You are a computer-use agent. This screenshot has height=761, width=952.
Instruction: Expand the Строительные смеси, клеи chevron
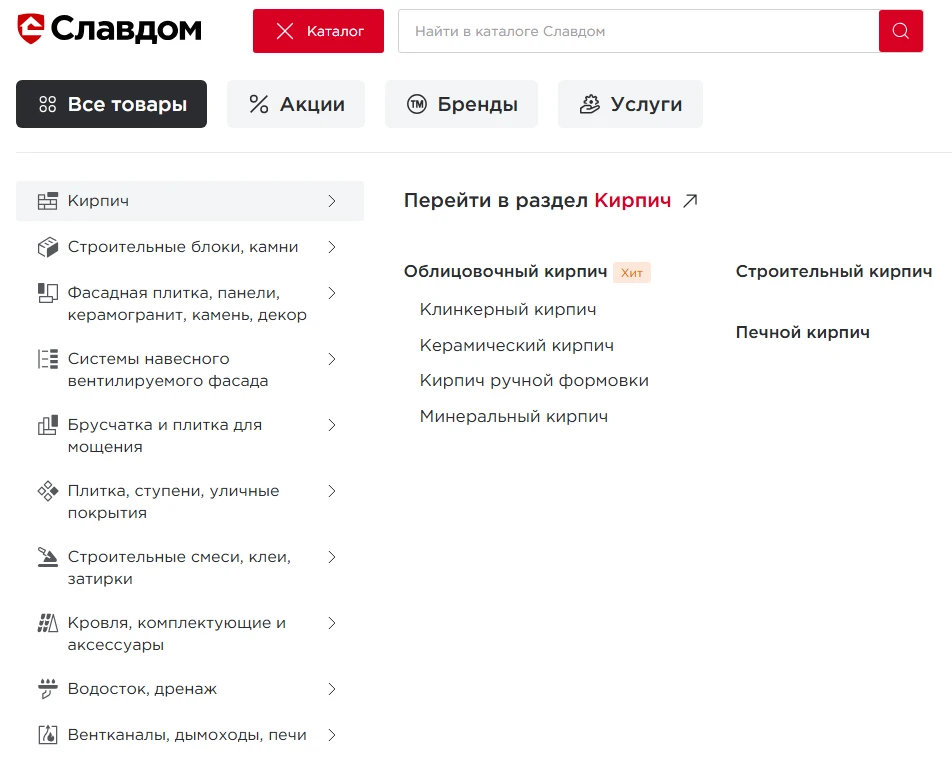click(x=332, y=557)
